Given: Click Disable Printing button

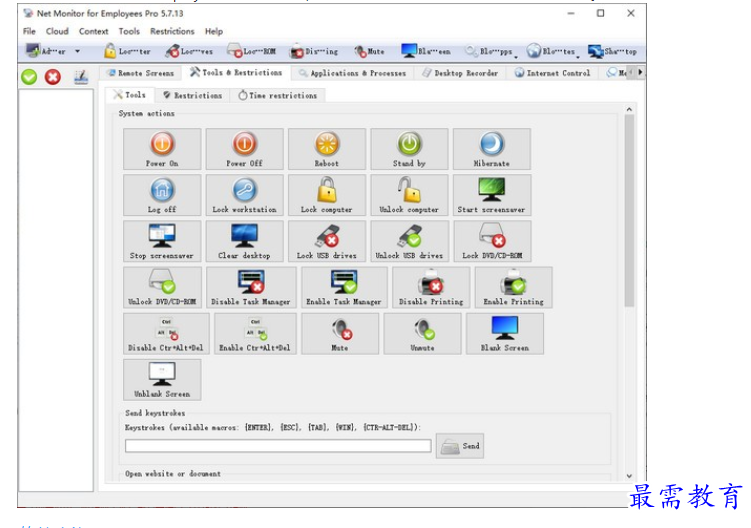Looking at the screenshot, I should click(x=431, y=287).
